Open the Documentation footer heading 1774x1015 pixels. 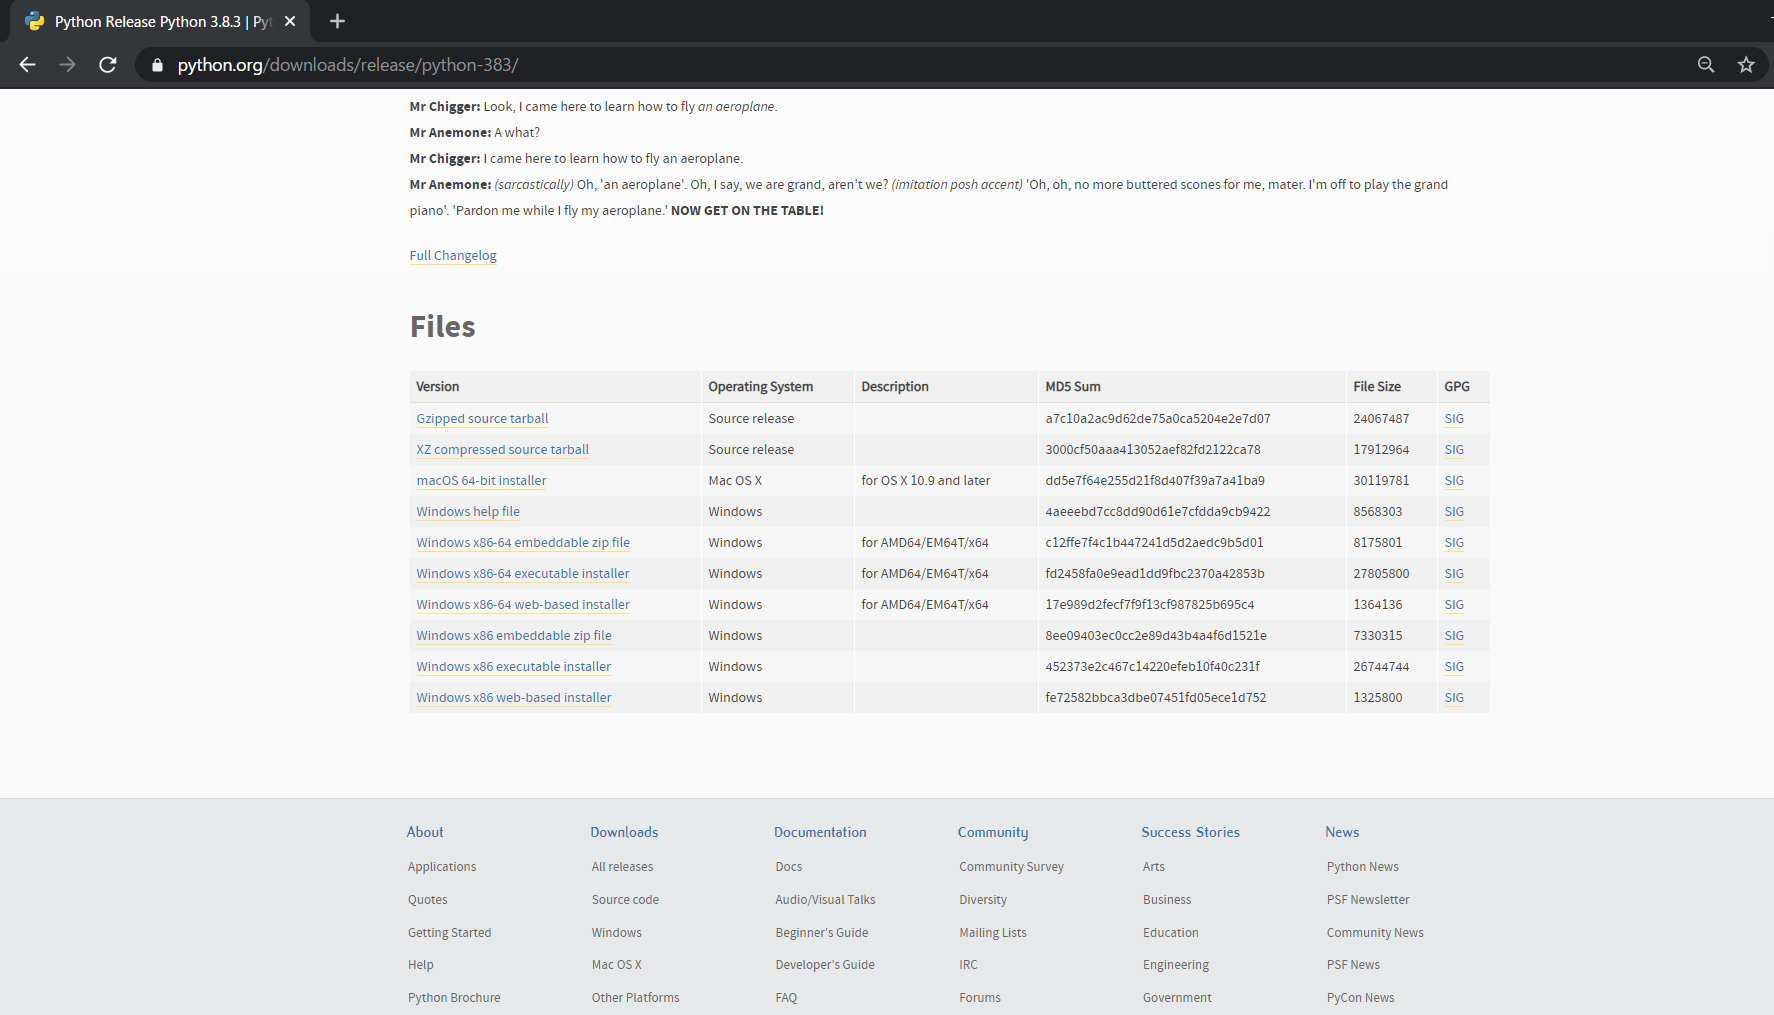[x=820, y=832]
